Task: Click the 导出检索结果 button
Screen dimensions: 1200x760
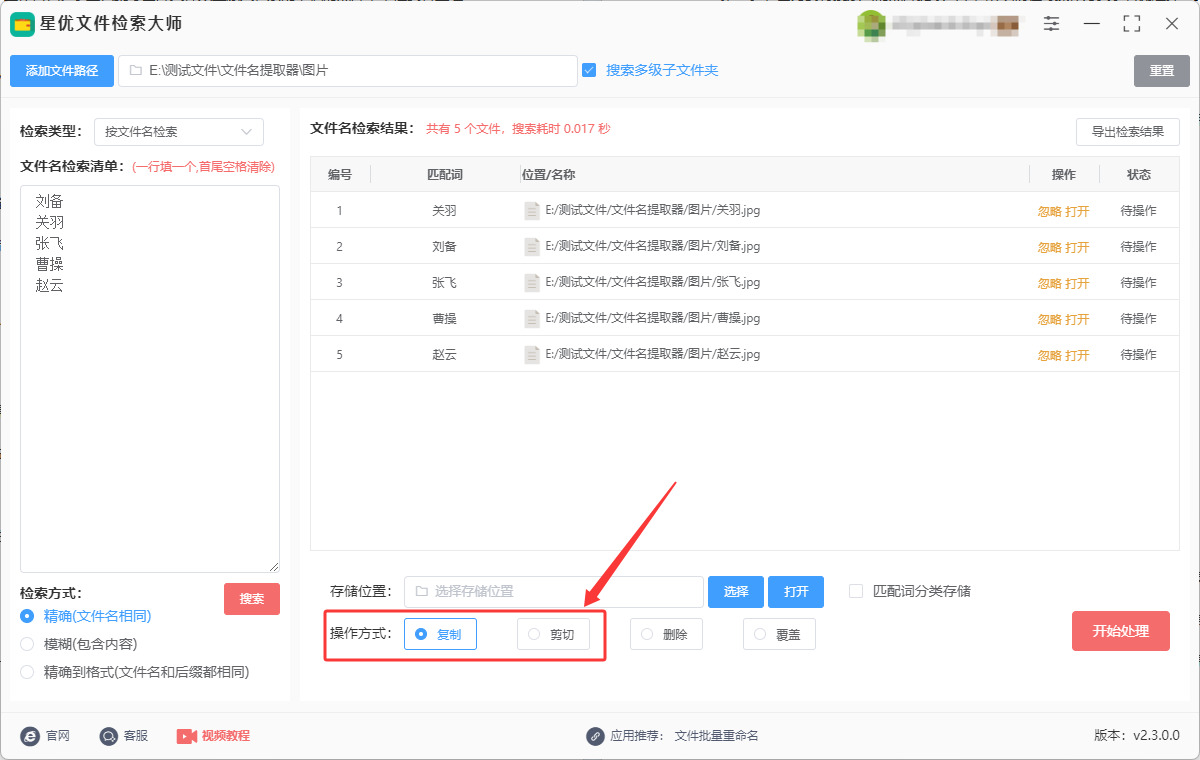Action: pyautogui.click(x=1128, y=132)
